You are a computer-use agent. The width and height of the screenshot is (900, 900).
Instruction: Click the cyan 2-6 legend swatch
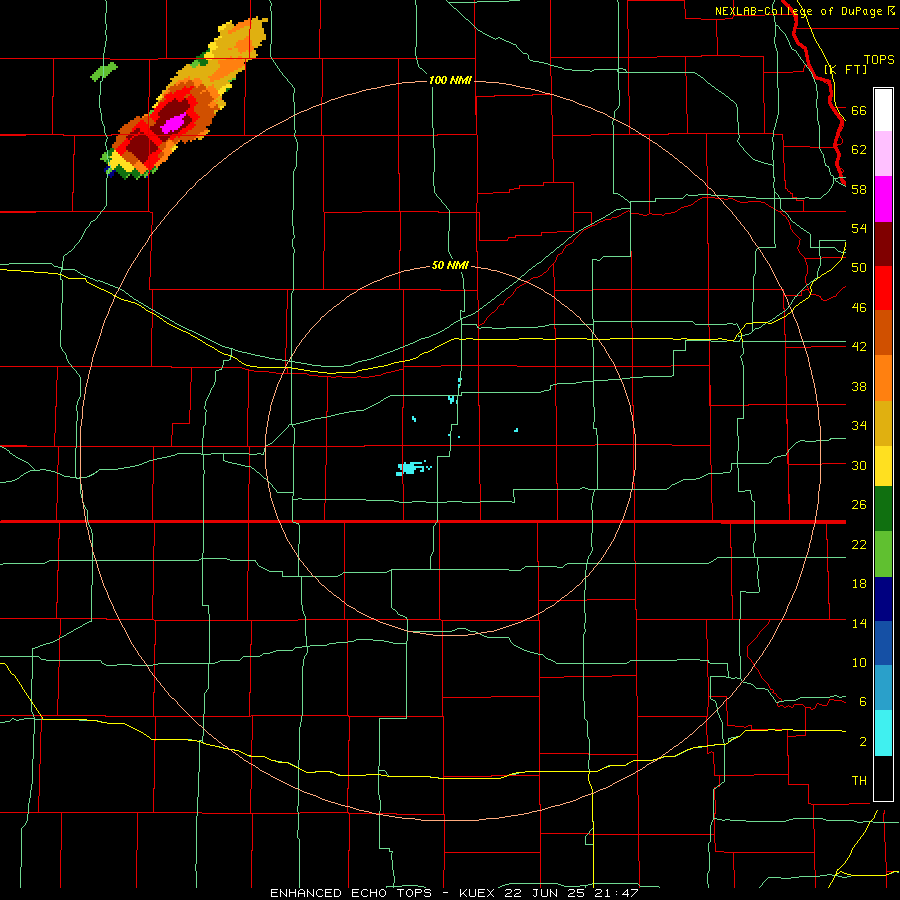pos(883,733)
